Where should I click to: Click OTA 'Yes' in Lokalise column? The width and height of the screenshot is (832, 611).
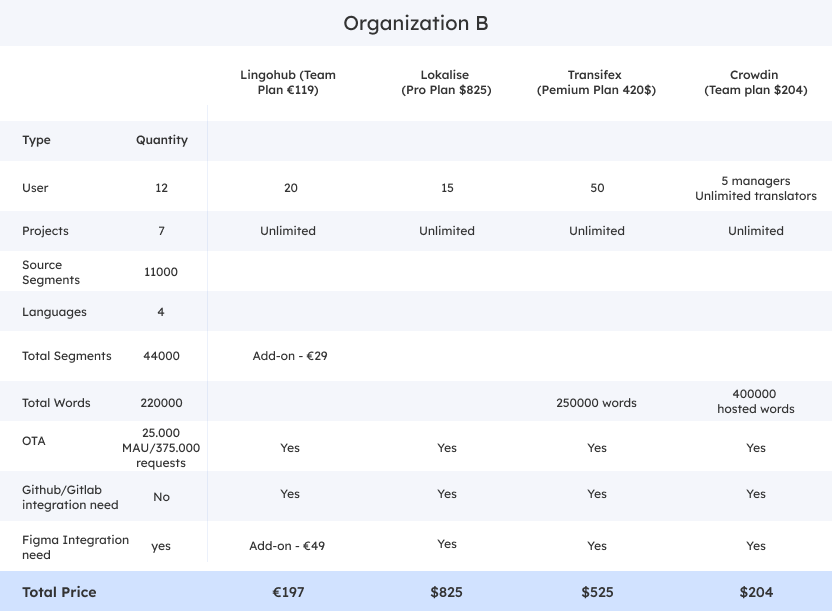click(447, 448)
